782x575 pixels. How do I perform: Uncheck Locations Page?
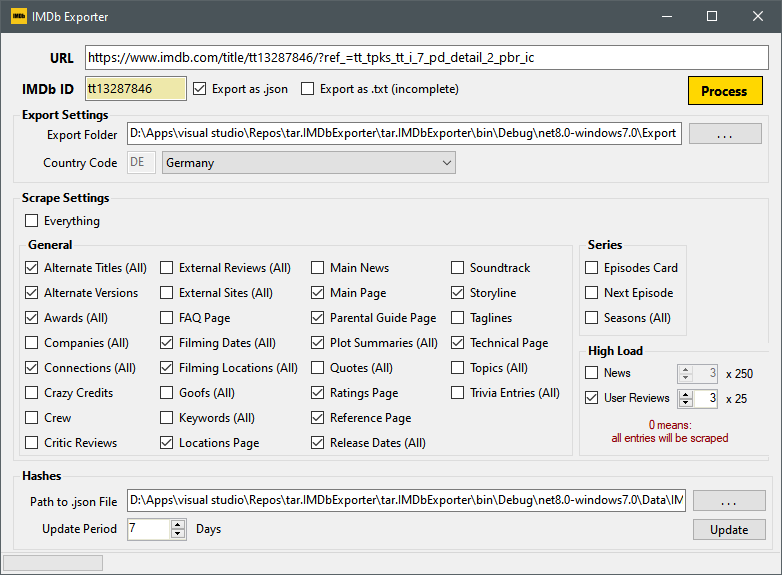[x=167, y=442]
